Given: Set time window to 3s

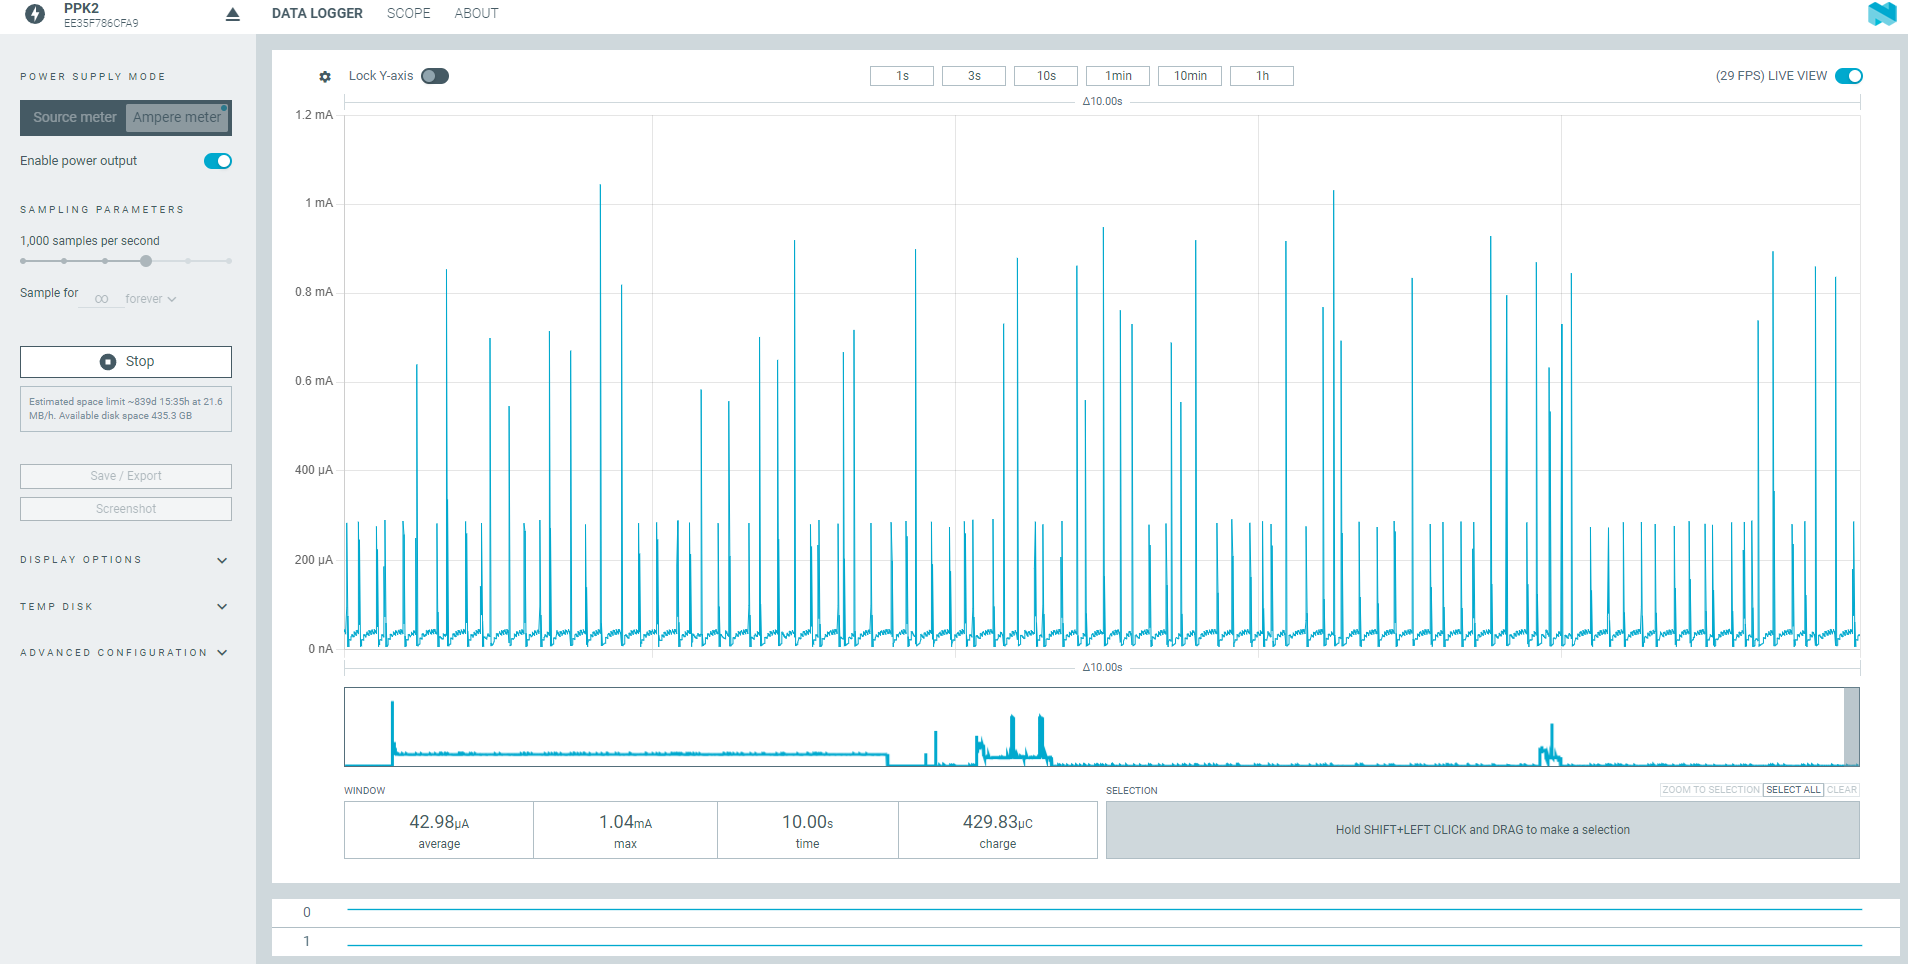Looking at the screenshot, I should point(974,76).
